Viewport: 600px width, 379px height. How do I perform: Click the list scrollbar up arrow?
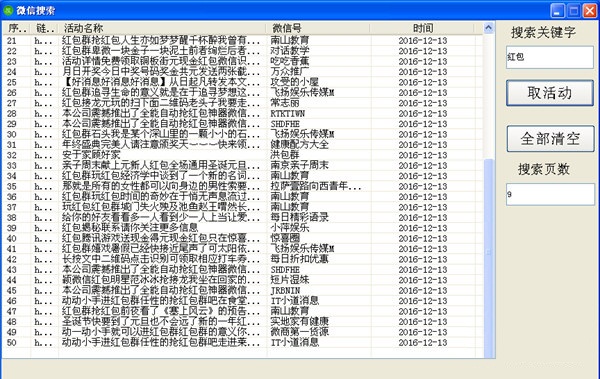(488, 28)
